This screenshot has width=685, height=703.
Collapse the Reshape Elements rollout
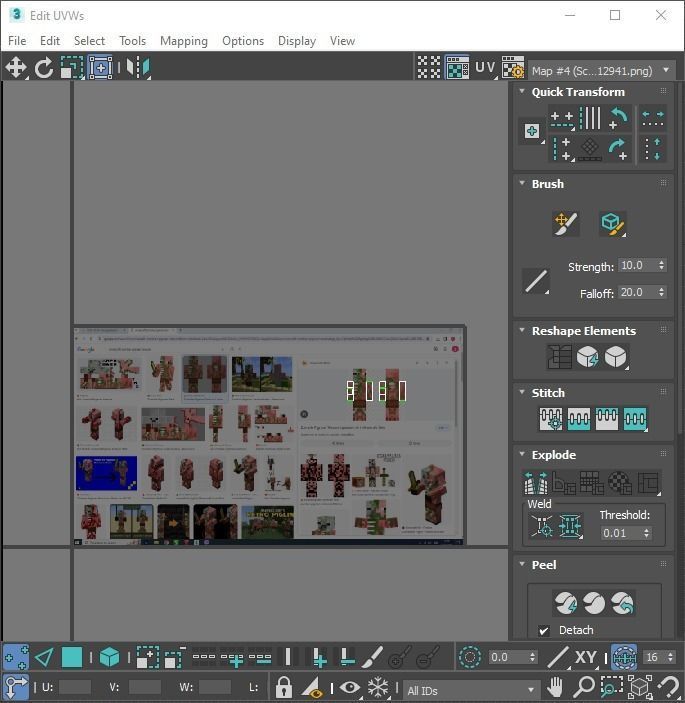click(522, 330)
